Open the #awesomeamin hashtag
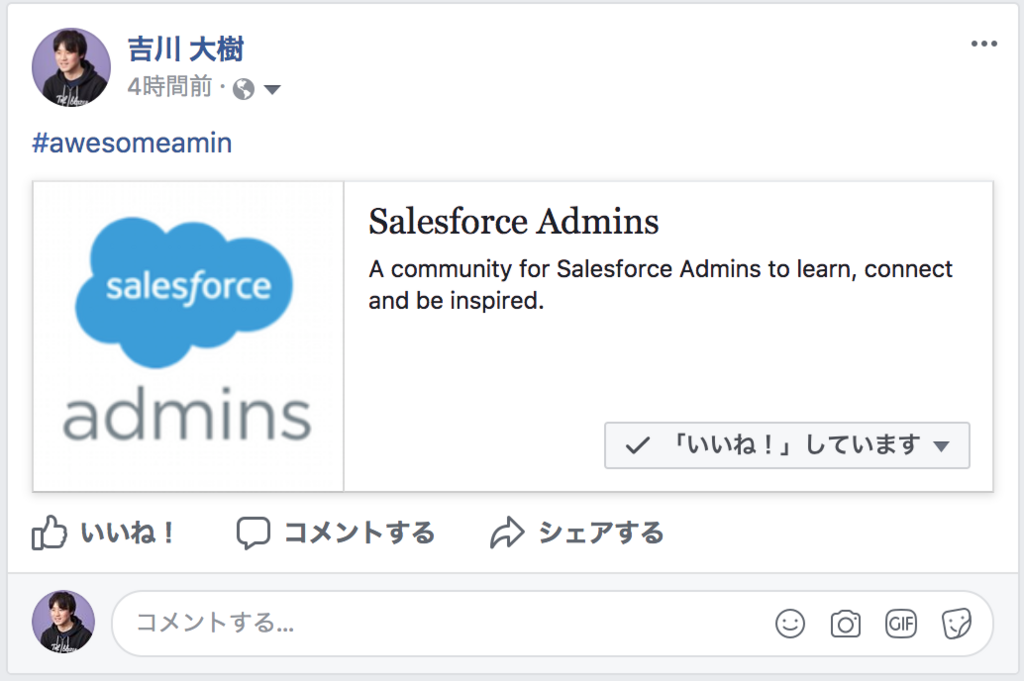Screen dimensions: 1024x681 [x=132, y=143]
